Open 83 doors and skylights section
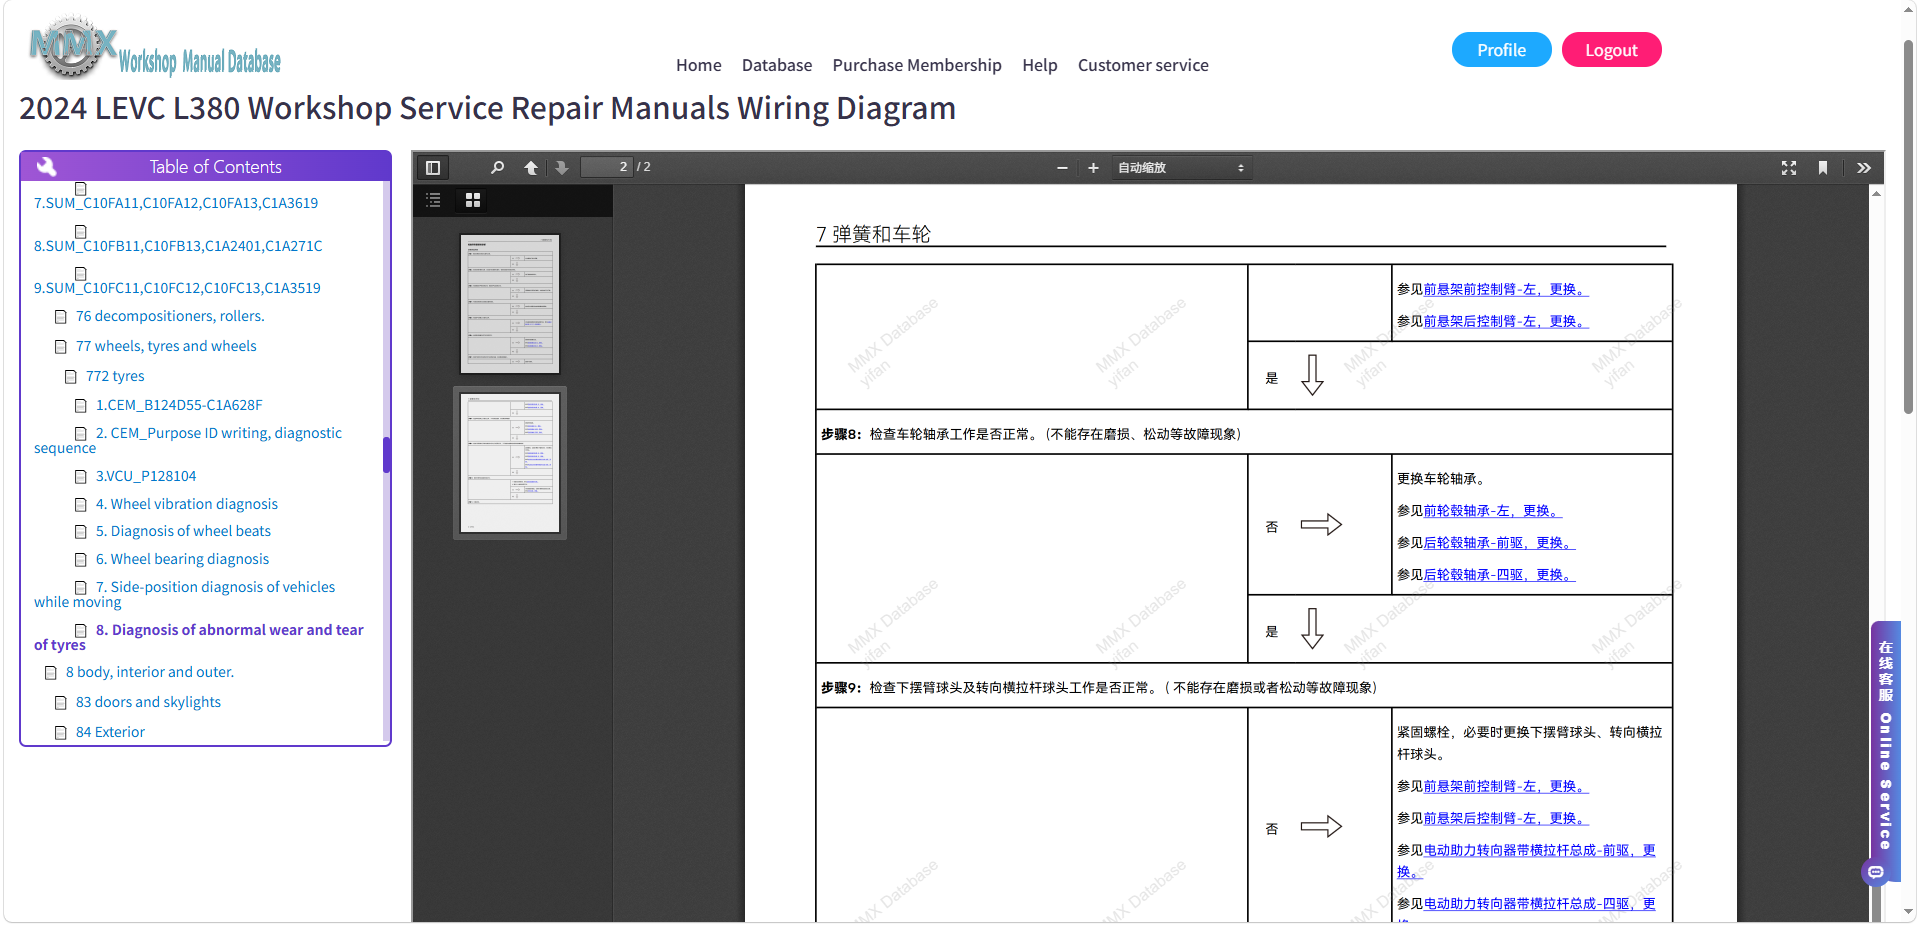This screenshot has width=1920, height=925. click(x=148, y=702)
